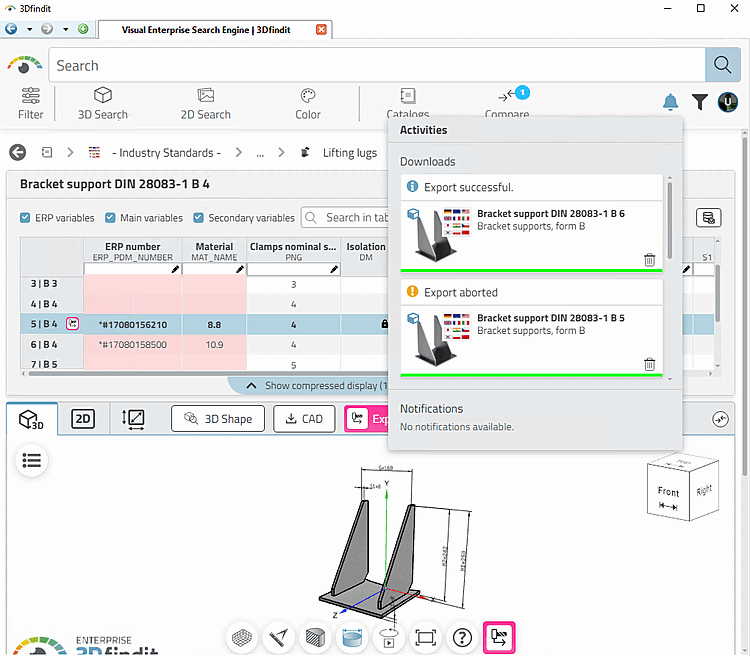750x656 pixels.
Task: Click the downloads list down arrow
Action: click(x=670, y=379)
